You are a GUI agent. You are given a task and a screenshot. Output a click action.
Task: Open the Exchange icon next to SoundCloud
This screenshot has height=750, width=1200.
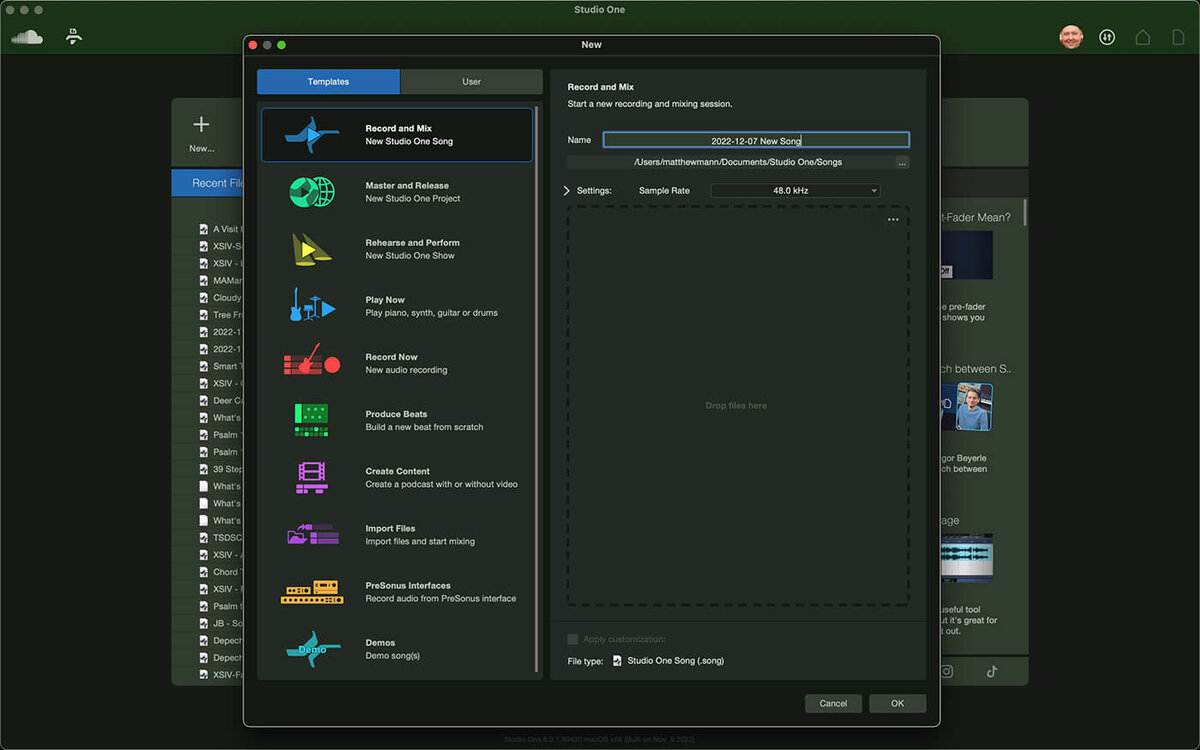(x=73, y=37)
